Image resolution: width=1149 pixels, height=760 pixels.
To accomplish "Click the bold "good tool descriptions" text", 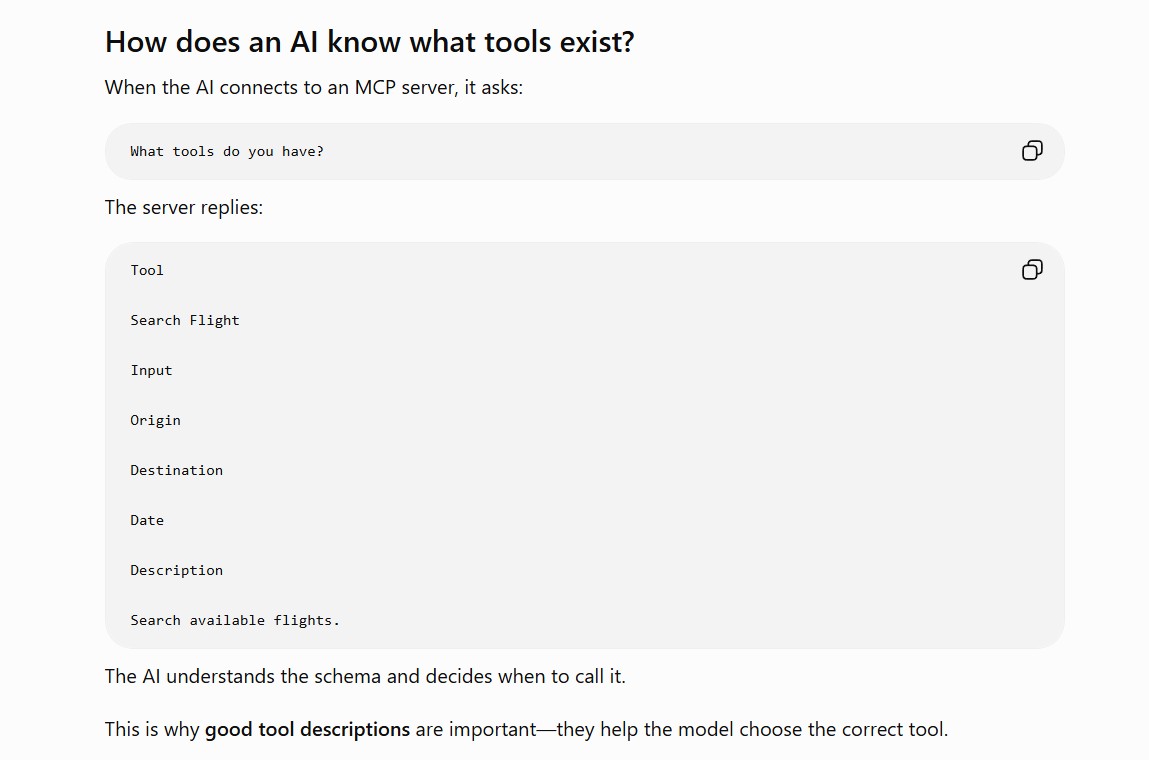I will point(307,729).
